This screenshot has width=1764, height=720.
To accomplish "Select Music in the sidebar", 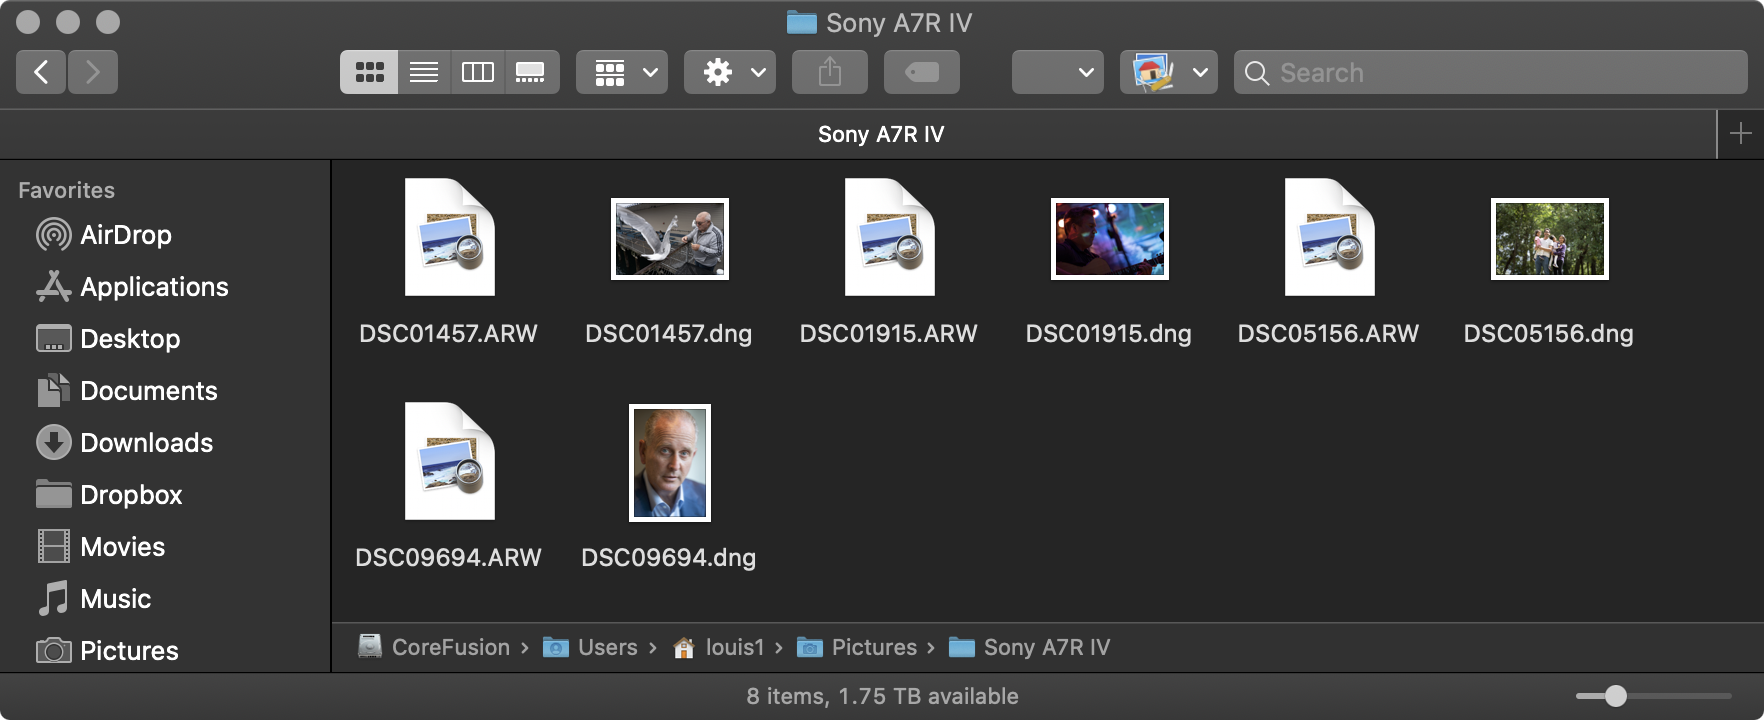I will click(x=94, y=599).
